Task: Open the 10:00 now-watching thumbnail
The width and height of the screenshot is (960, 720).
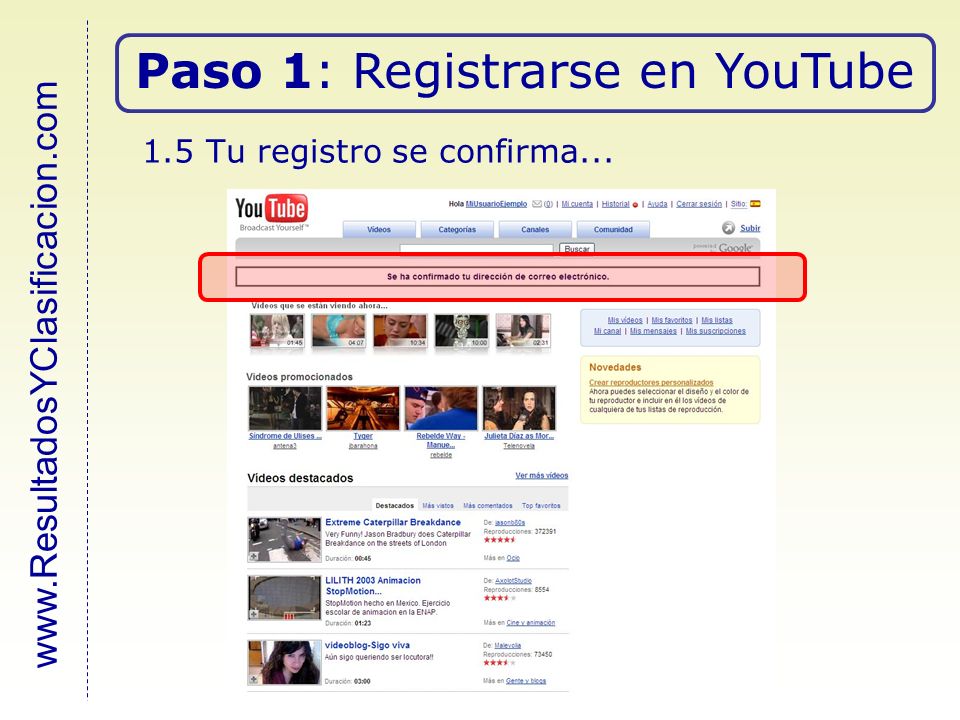Action: click(x=462, y=331)
